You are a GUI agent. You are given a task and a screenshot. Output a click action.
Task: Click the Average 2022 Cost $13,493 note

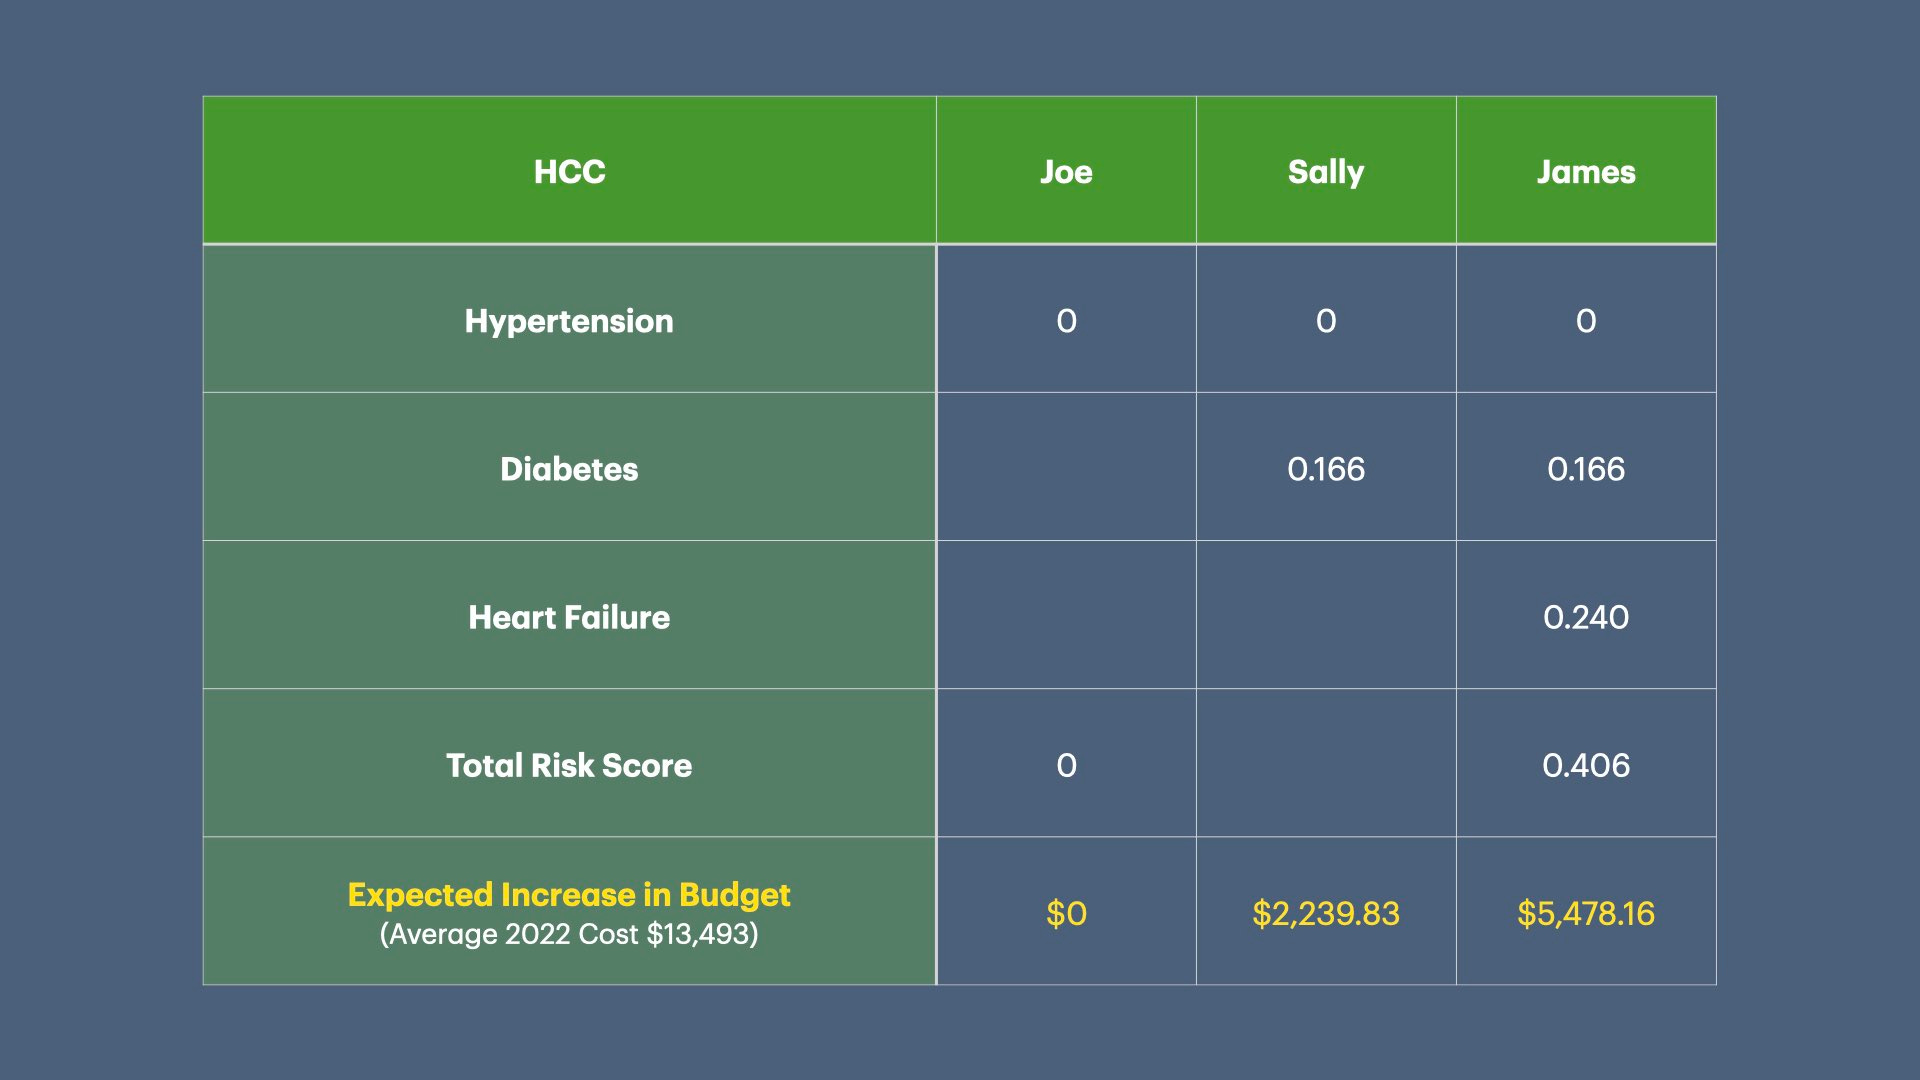(x=569, y=934)
